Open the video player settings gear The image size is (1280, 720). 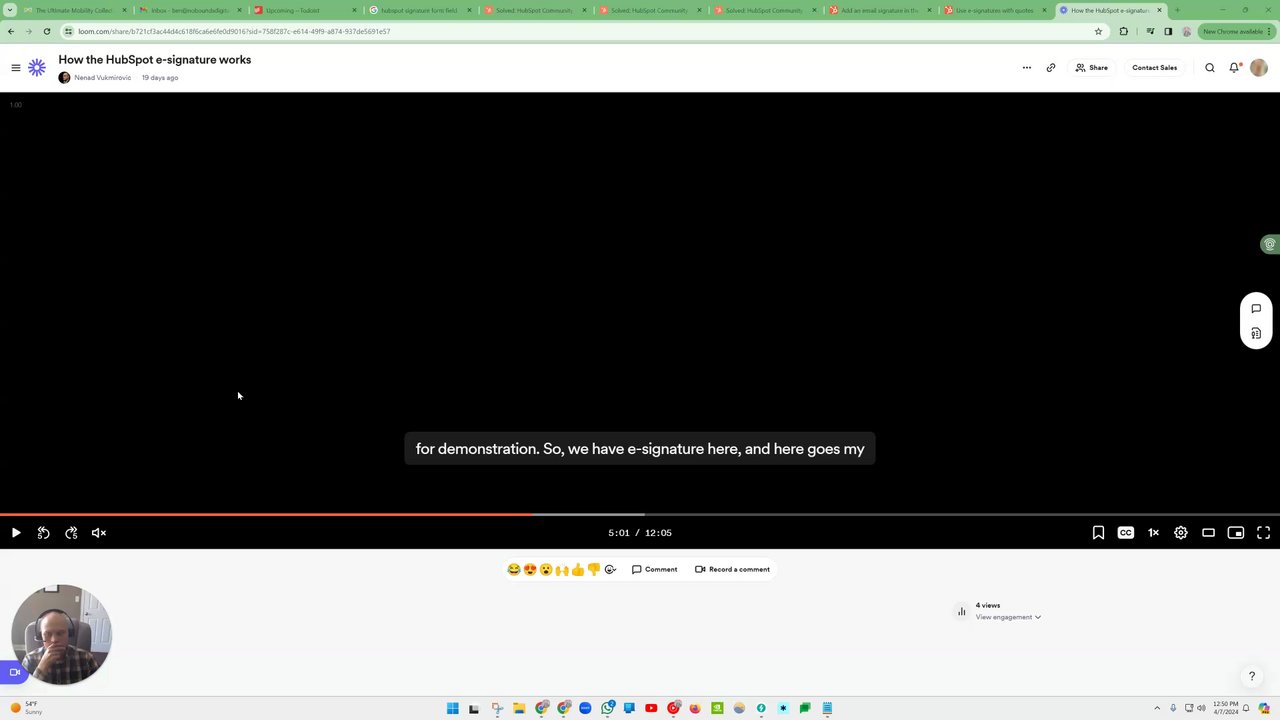[1181, 533]
